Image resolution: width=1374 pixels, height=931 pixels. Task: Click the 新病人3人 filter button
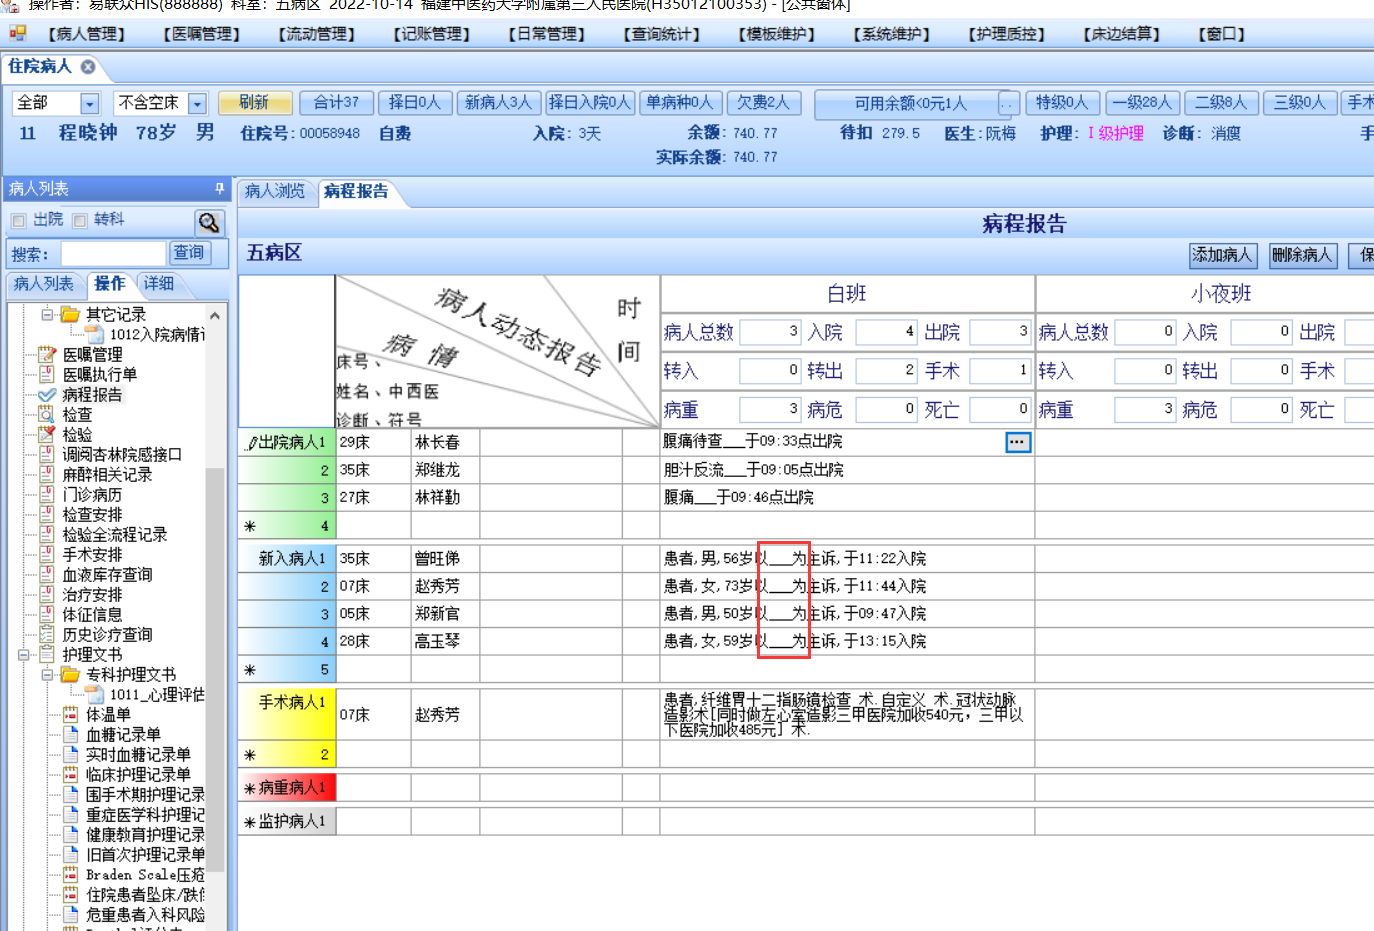pyautogui.click(x=499, y=103)
